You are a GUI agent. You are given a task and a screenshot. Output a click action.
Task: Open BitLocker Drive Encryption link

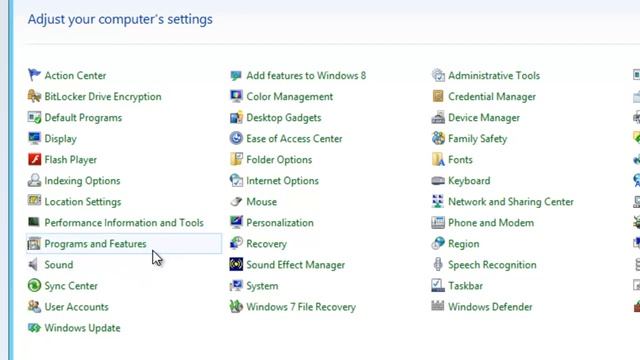103,97
